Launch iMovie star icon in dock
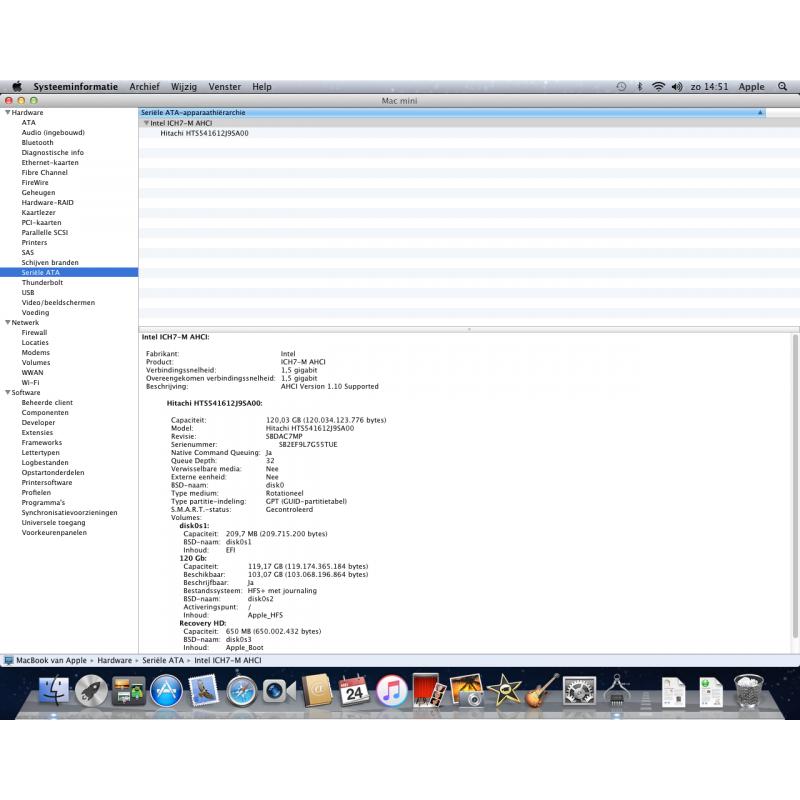The height and width of the screenshot is (800, 800). click(504, 690)
